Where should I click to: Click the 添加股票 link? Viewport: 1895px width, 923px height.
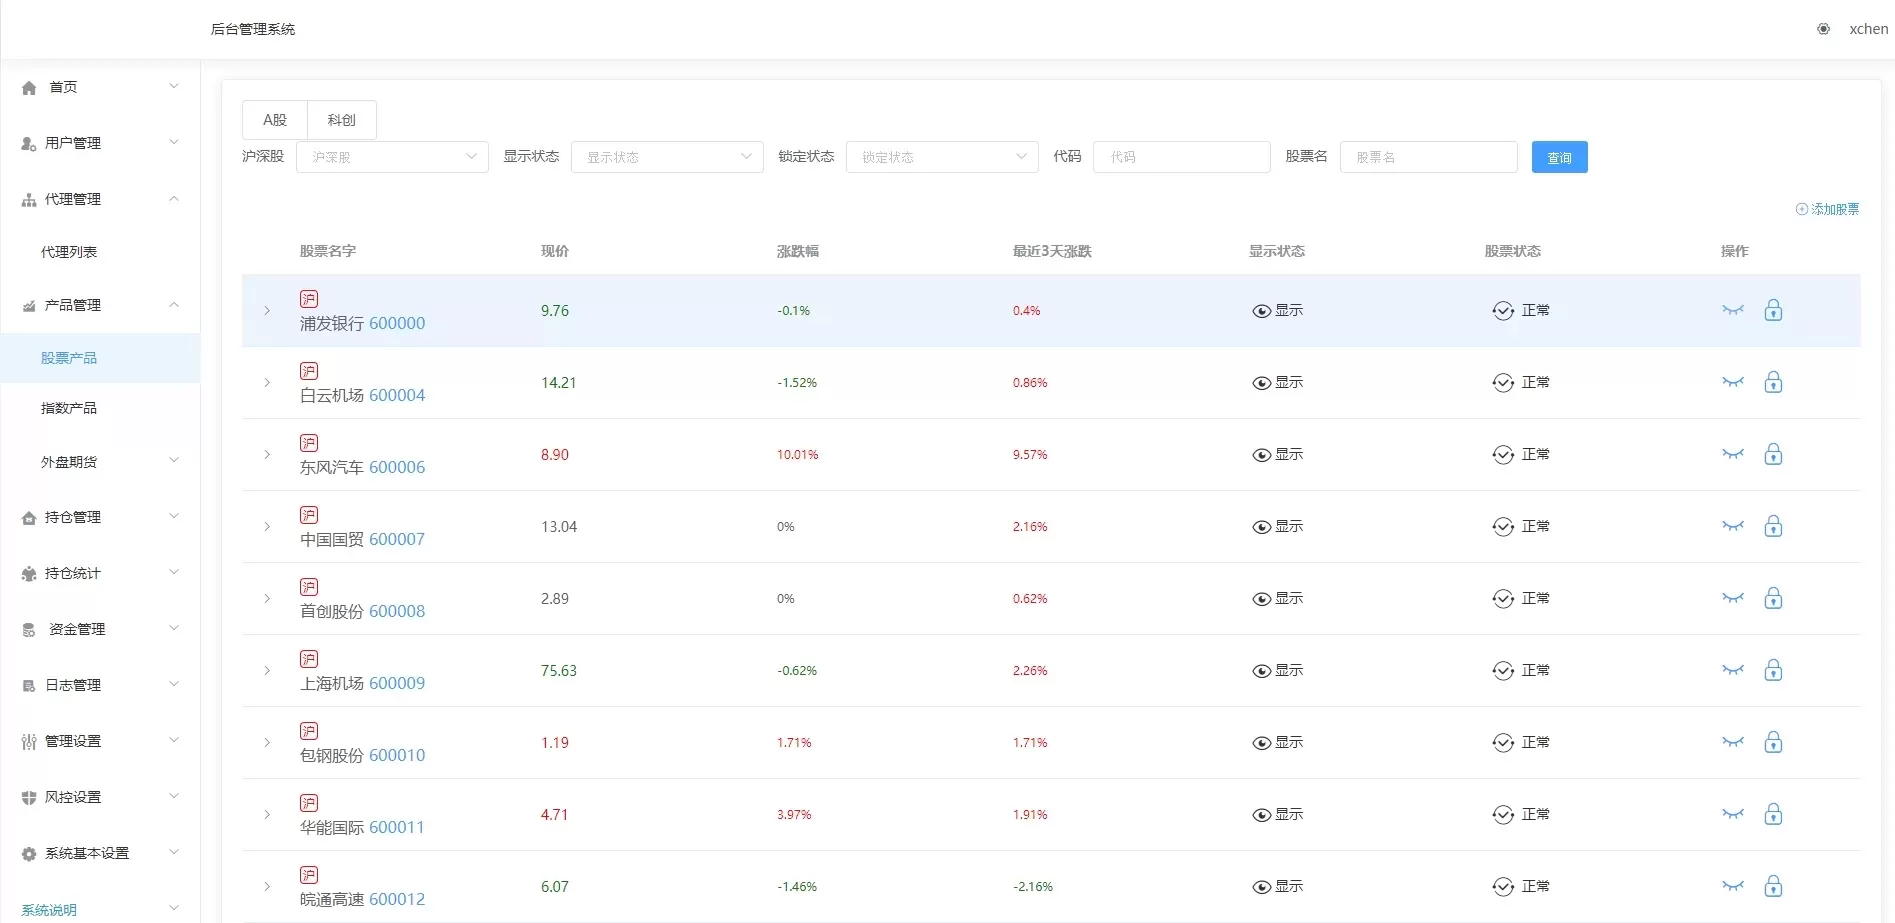pyautogui.click(x=1827, y=209)
